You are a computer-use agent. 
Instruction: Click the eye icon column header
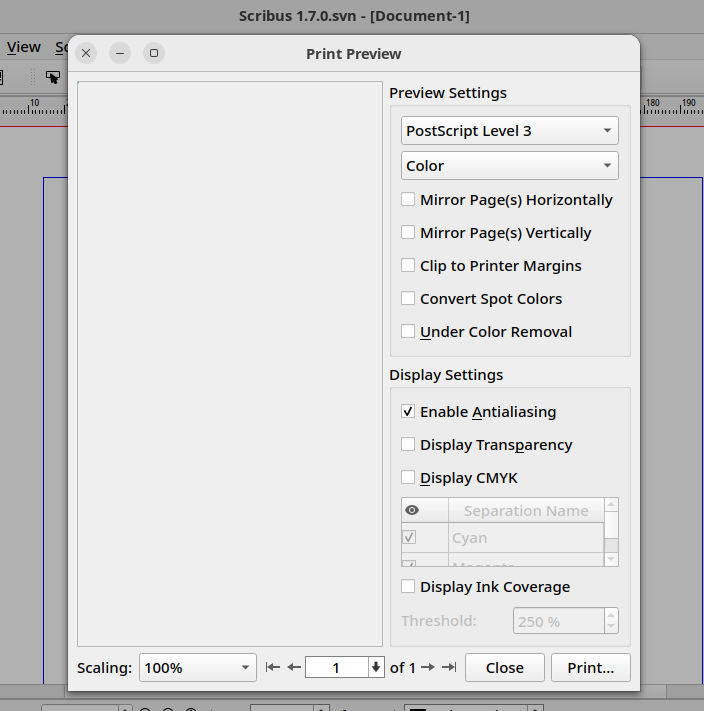[412, 510]
